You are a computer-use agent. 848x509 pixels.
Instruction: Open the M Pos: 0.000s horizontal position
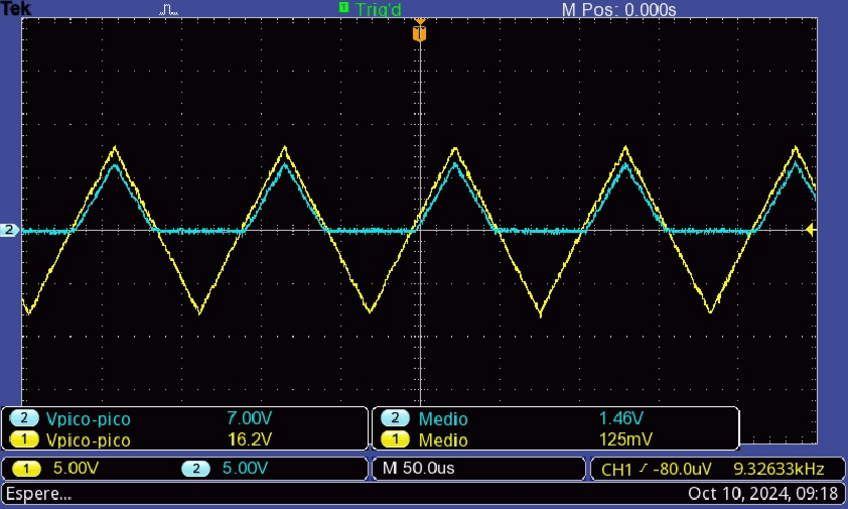pos(619,9)
